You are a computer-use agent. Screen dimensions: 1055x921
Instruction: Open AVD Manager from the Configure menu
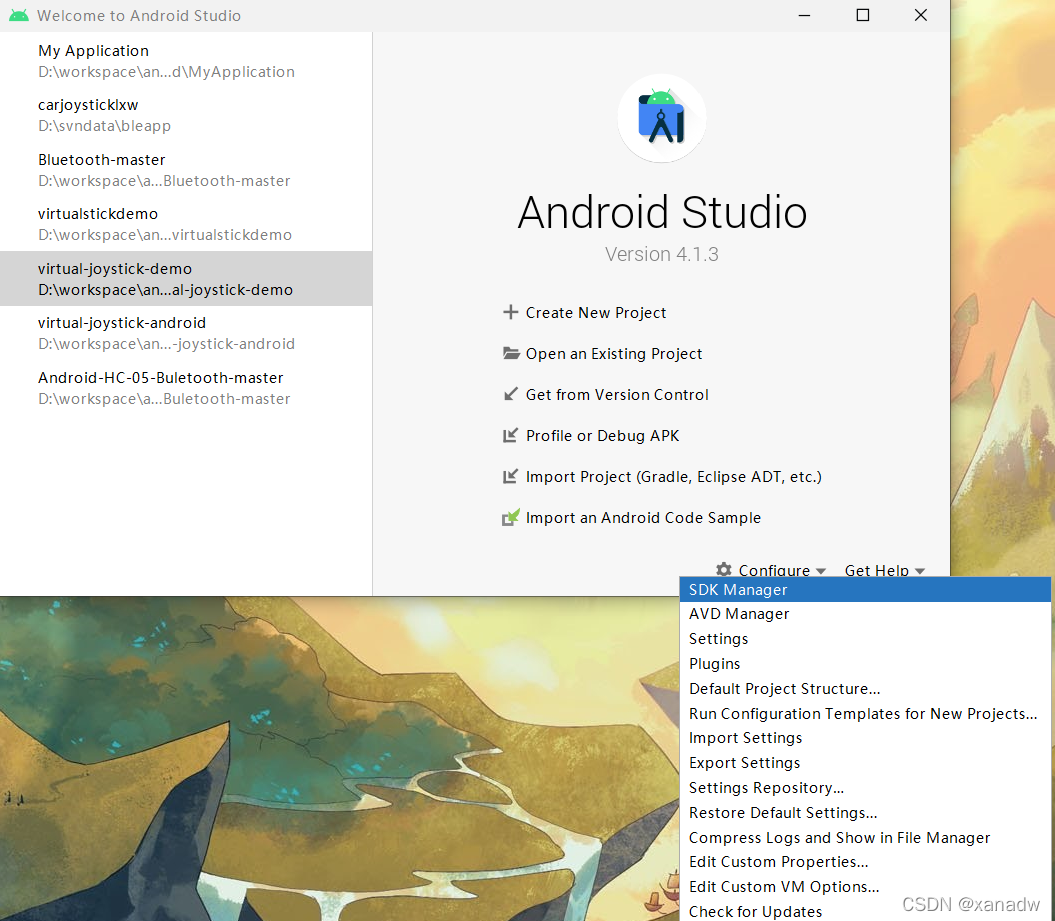pyautogui.click(x=865, y=614)
